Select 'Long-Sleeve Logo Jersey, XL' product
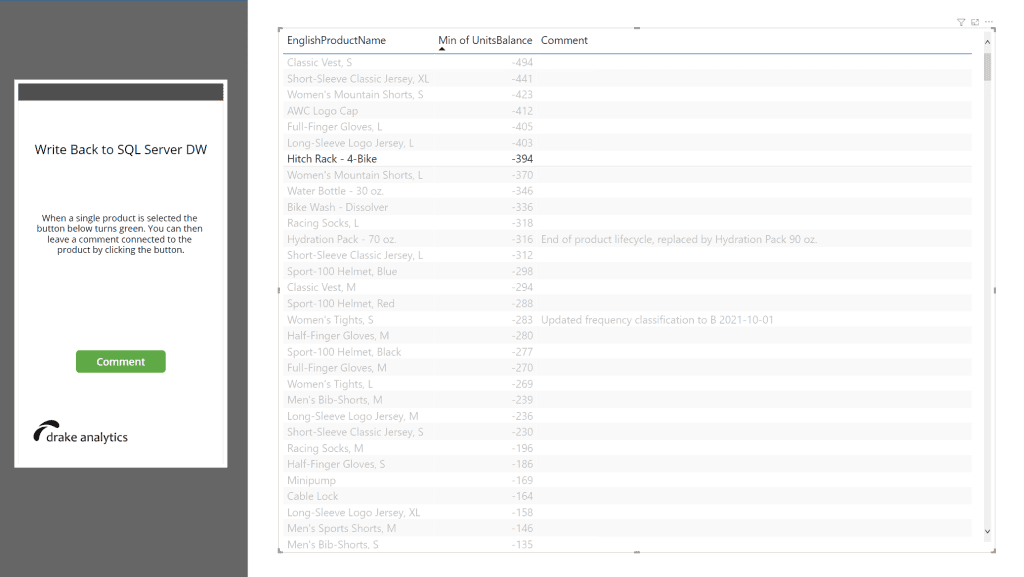1024x577 pixels. (353, 512)
